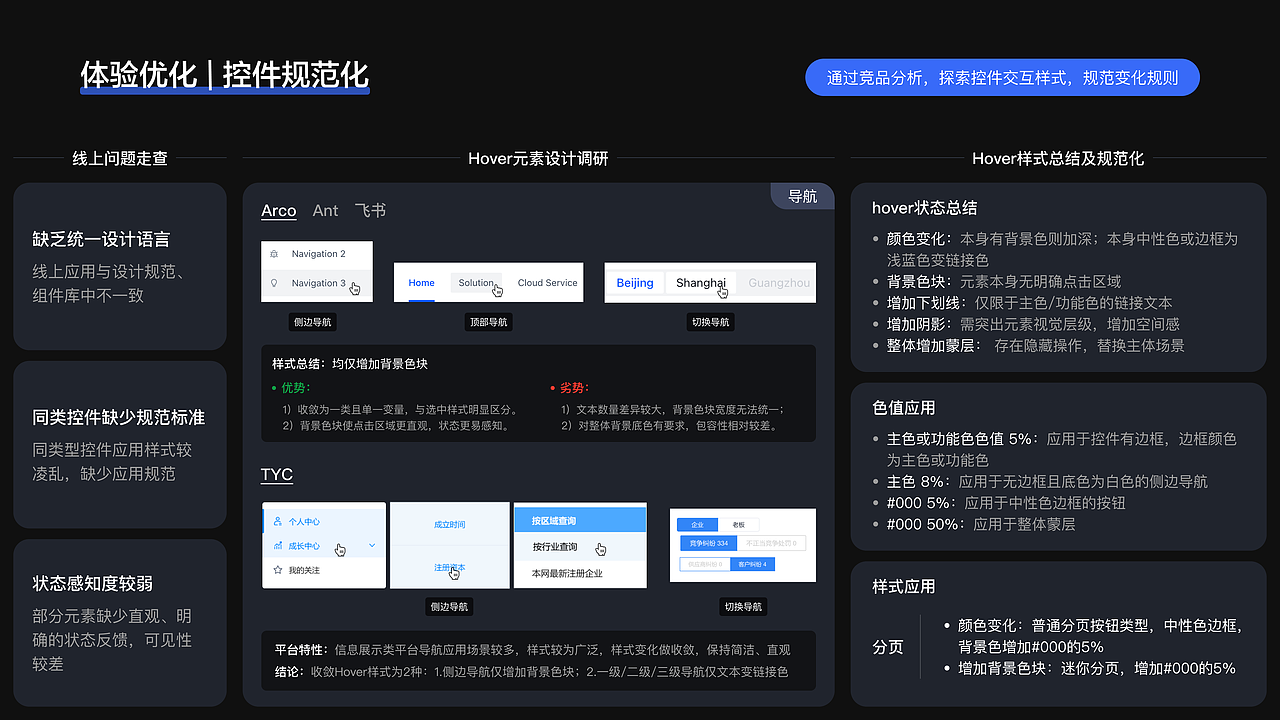Click the Solution navigation item

coord(475,283)
